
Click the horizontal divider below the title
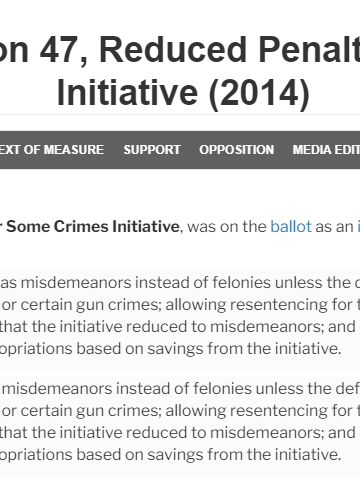[180, 115]
